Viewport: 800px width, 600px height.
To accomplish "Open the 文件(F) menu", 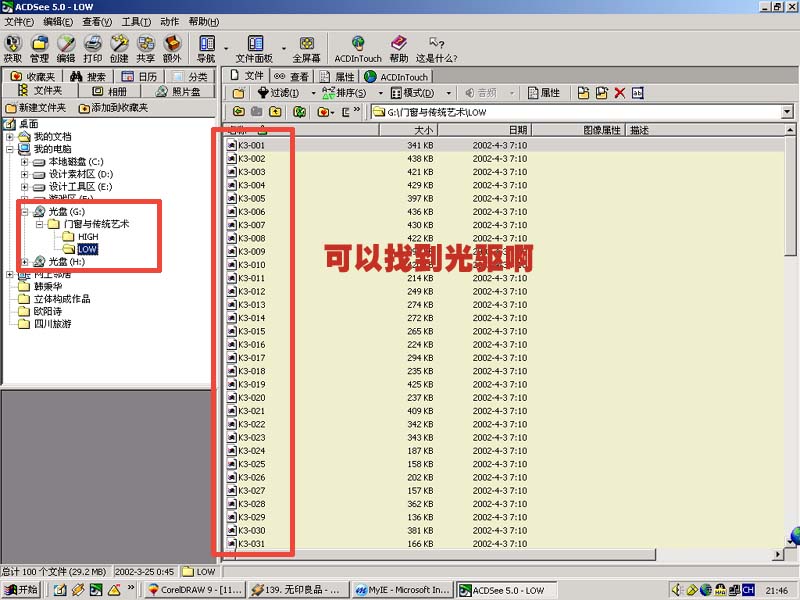I will point(19,21).
